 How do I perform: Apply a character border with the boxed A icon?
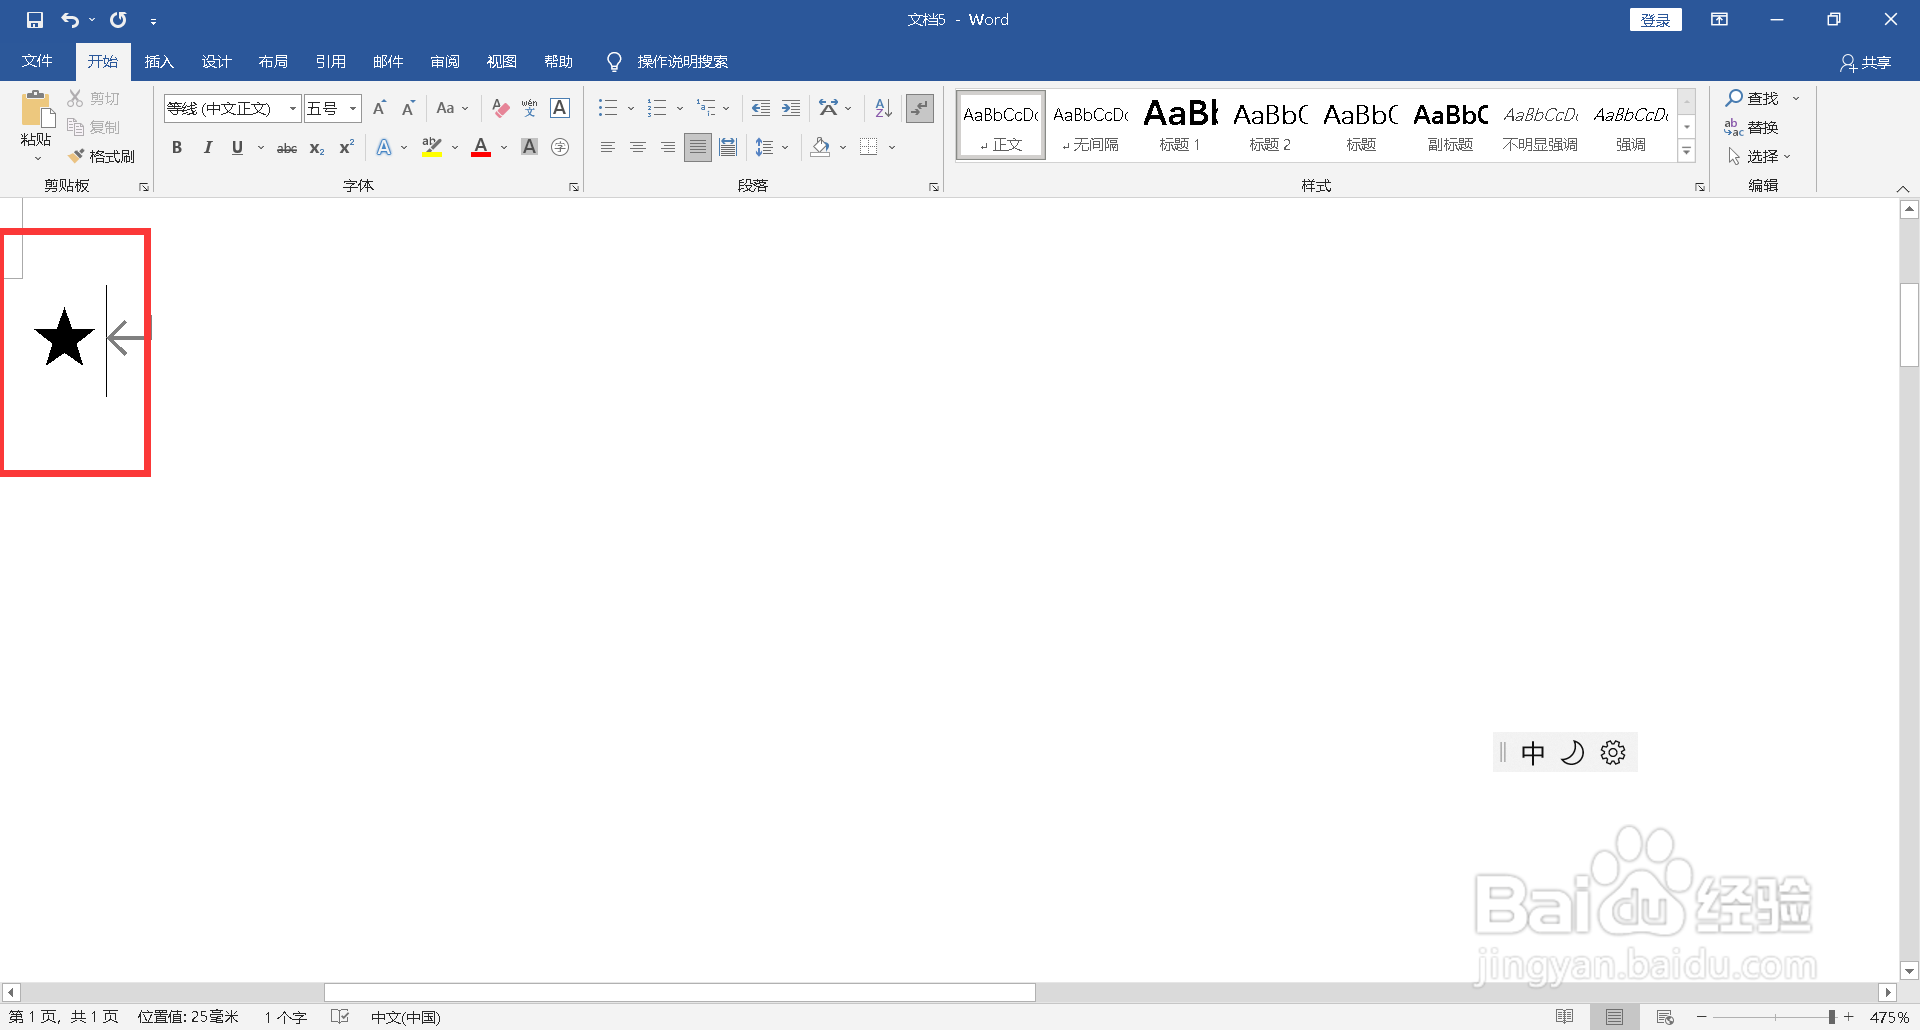coord(560,108)
